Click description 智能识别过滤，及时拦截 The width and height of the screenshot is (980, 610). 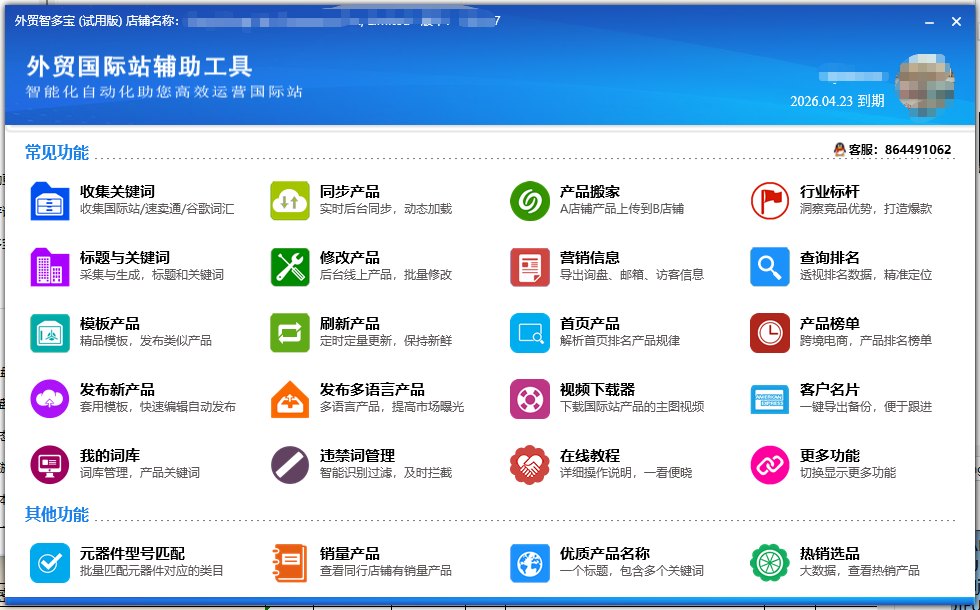386,473
